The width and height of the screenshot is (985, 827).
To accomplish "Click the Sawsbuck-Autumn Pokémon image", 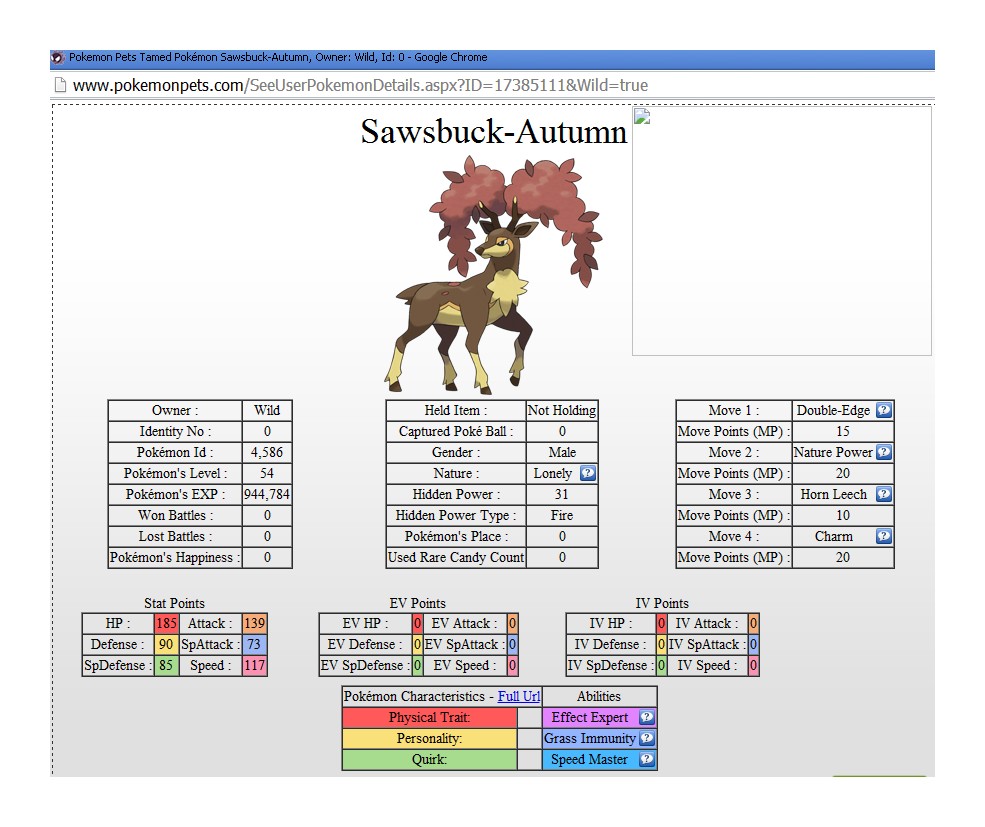I will click(x=478, y=275).
